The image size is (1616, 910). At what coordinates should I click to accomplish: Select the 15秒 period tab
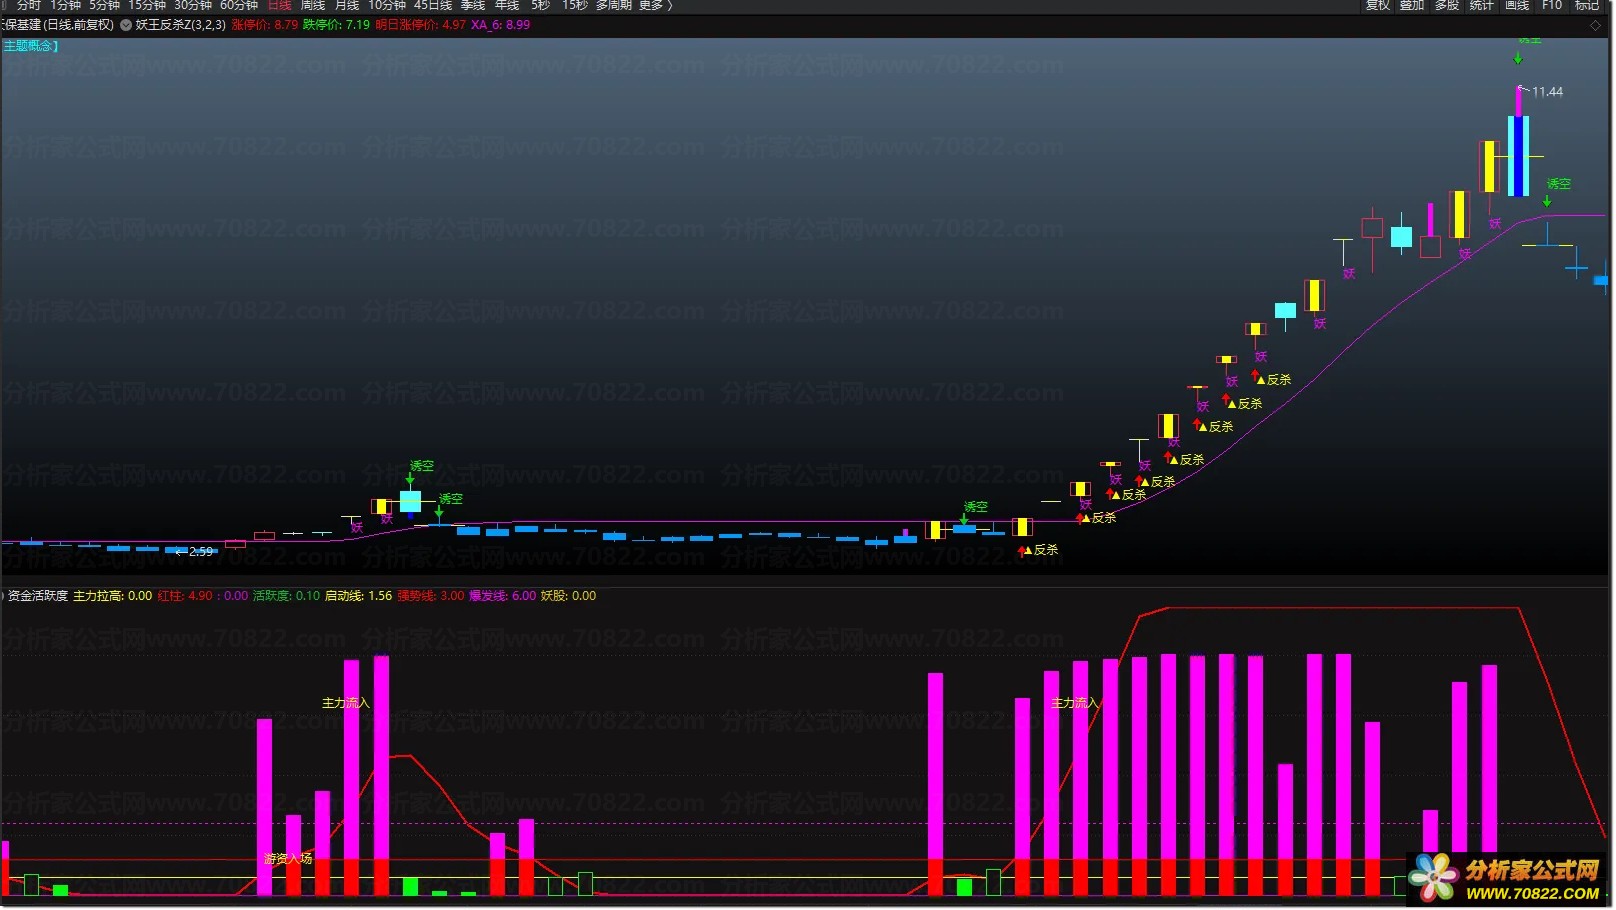[575, 5]
